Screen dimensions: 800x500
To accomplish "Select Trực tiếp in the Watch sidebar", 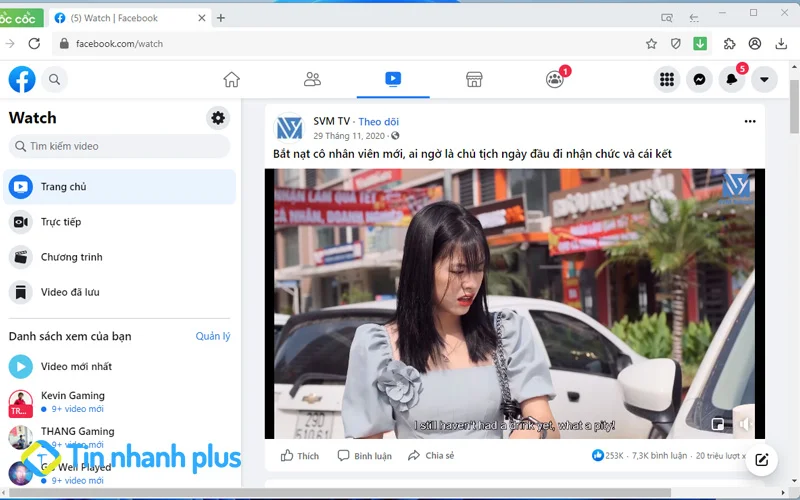I will pos(119,222).
